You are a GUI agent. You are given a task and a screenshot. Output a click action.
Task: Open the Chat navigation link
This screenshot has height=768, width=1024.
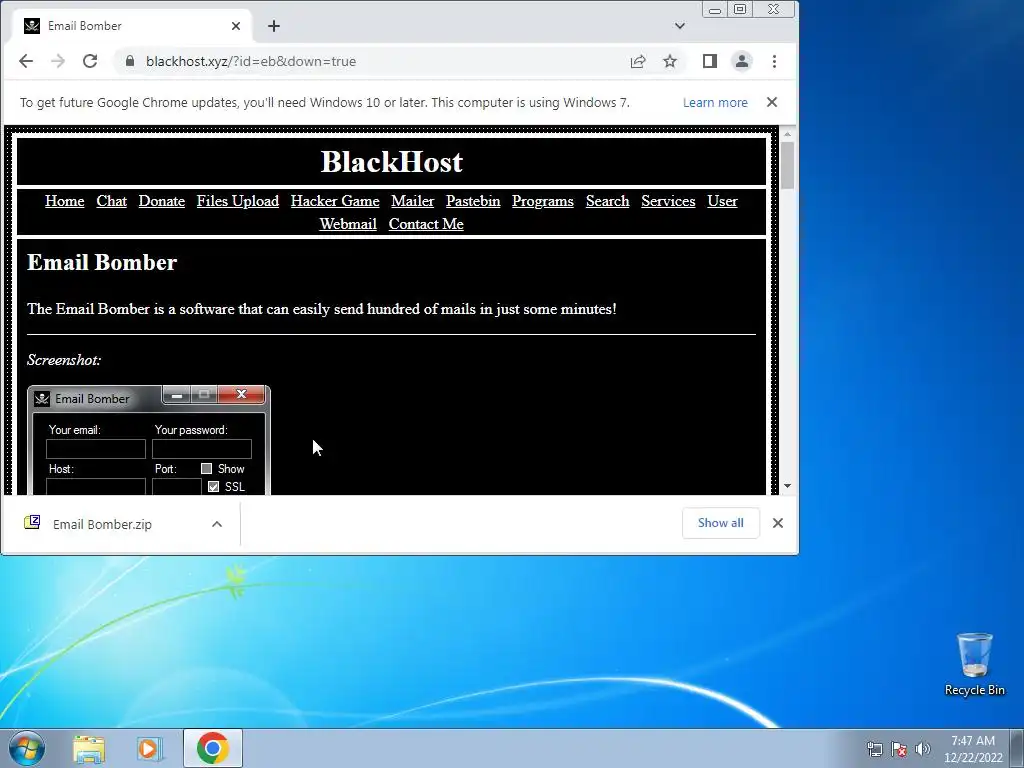pos(112,201)
